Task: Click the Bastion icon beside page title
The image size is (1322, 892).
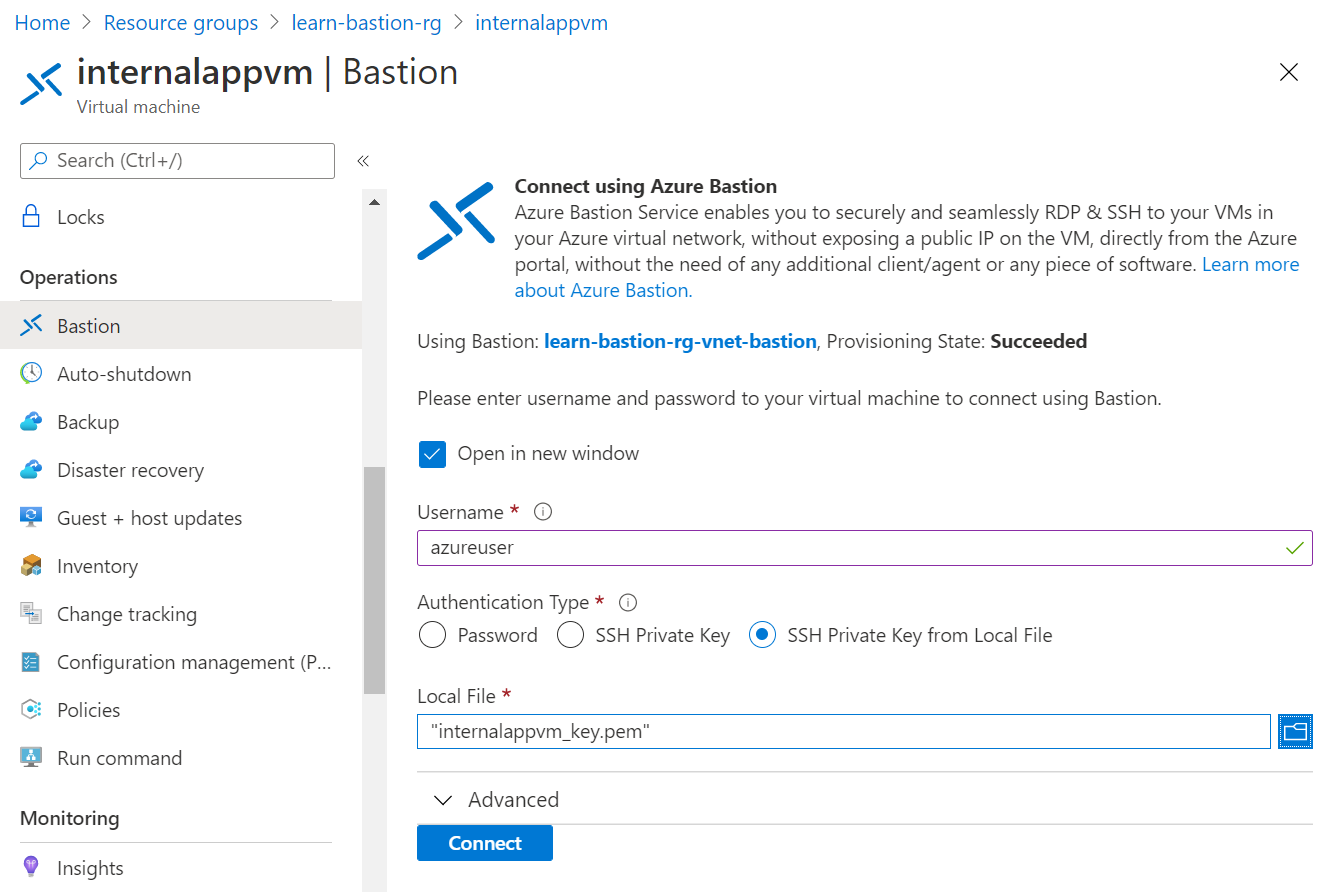Action: [41, 84]
